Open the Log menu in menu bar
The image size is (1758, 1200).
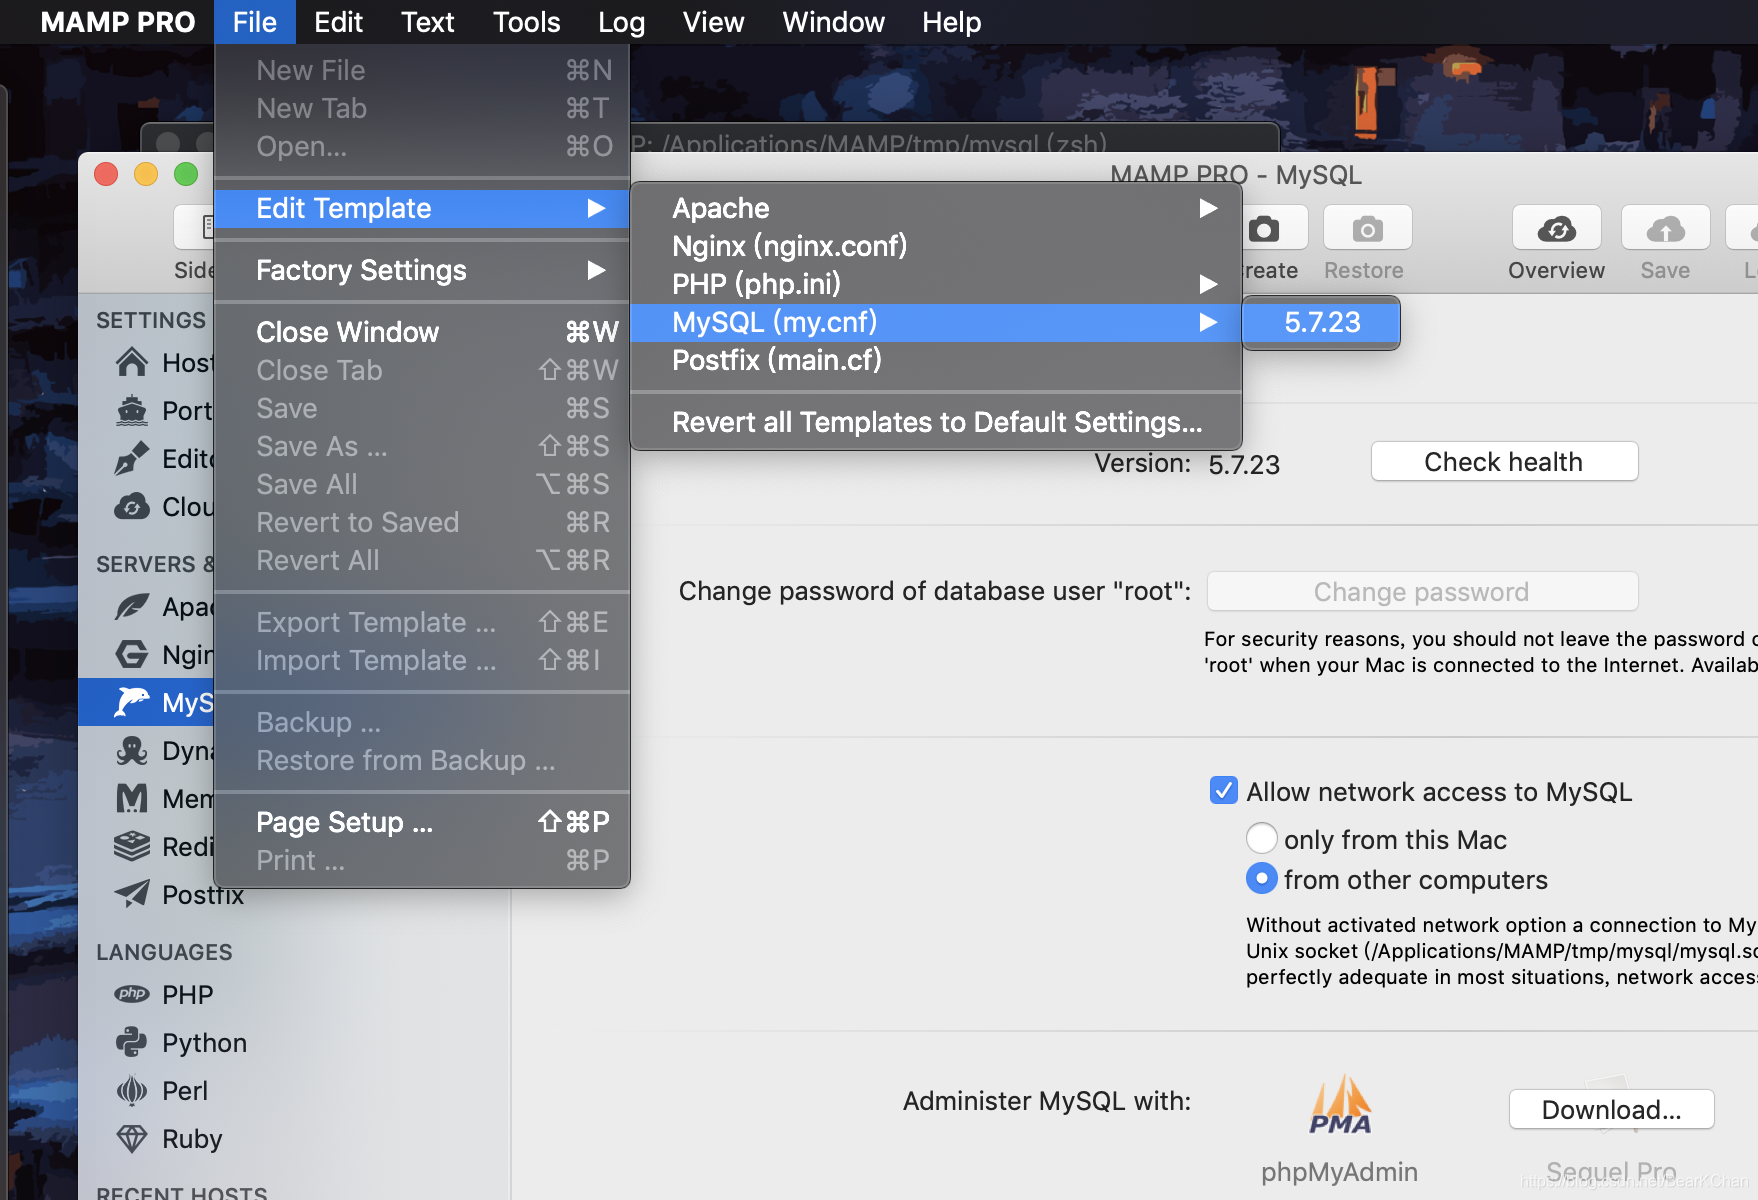click(621, 22)
